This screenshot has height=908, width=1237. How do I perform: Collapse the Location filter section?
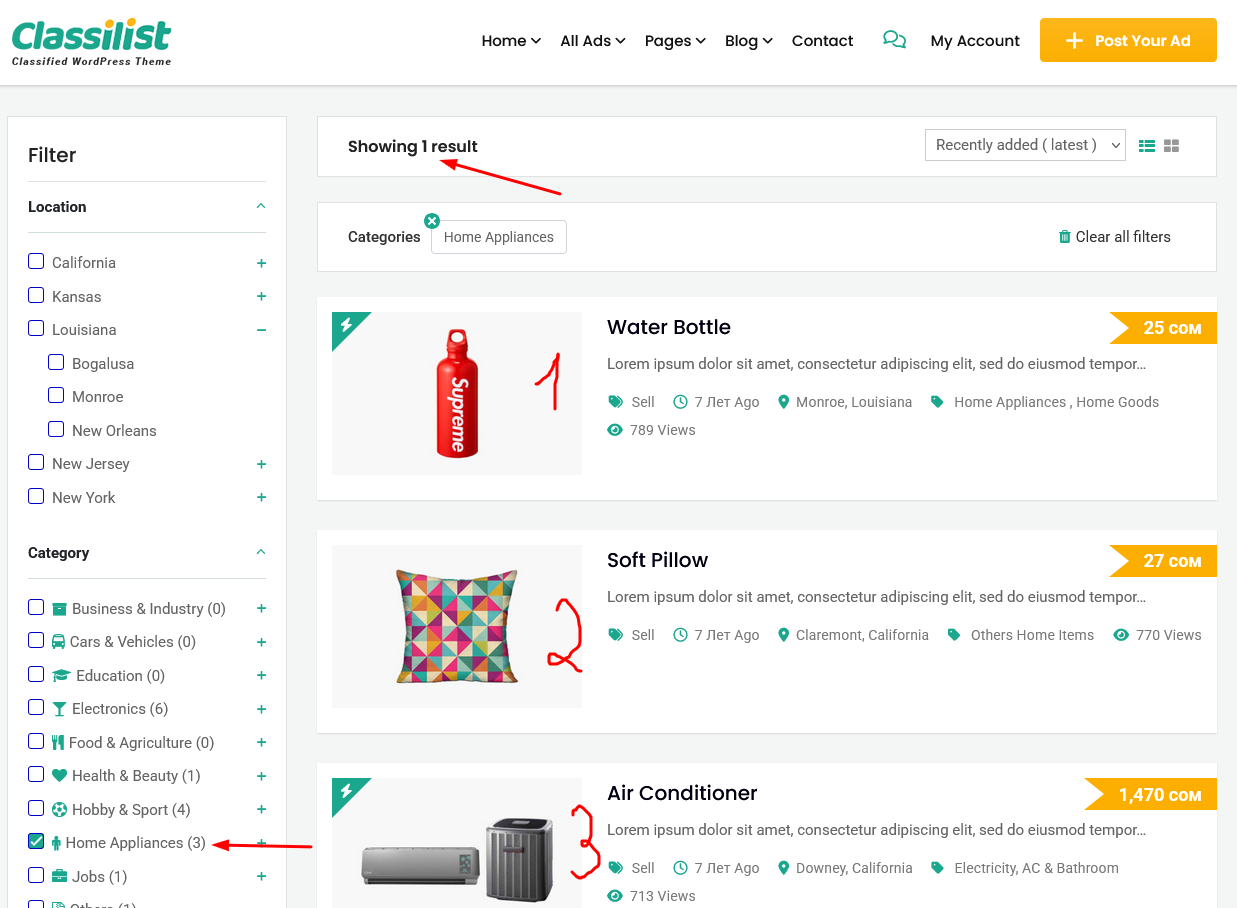pyautogui.click(x=261, y=206)
